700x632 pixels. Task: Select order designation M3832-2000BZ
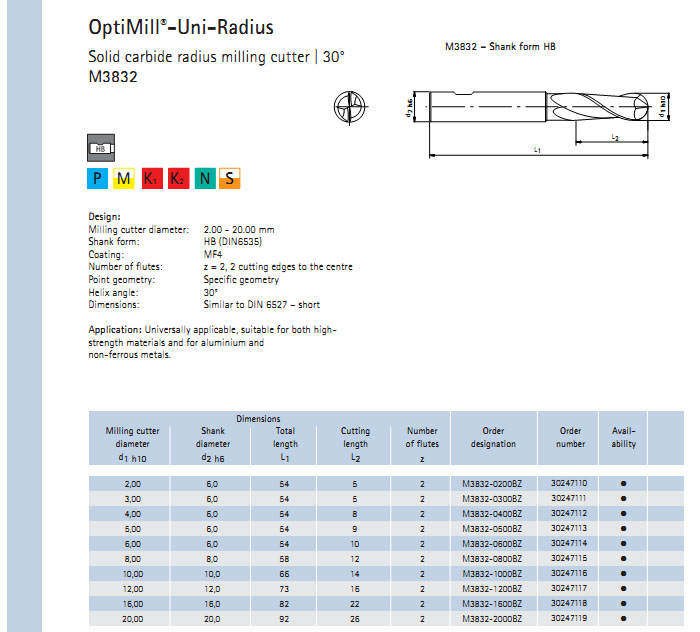[492, 620]
